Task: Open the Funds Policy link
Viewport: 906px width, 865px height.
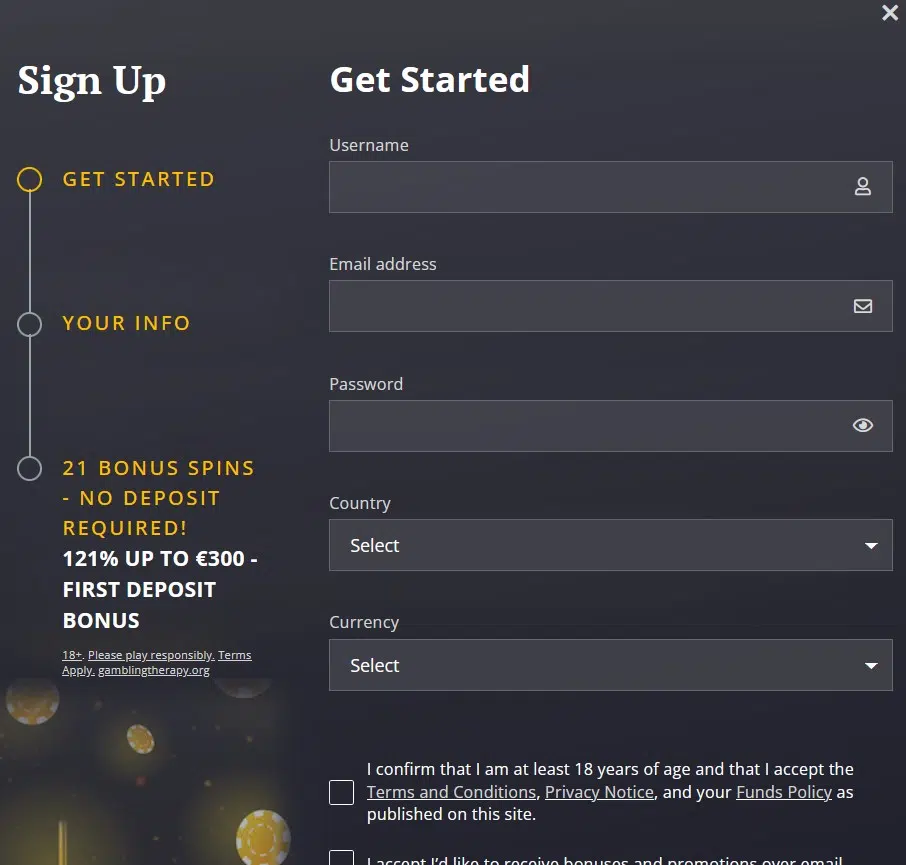Action: coord(784,792)
